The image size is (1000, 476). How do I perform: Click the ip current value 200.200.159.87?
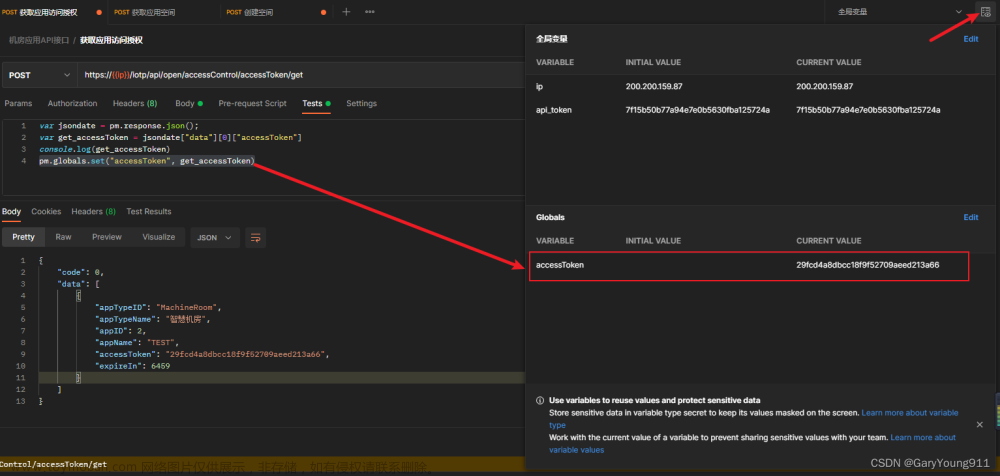tap(825, 86)
